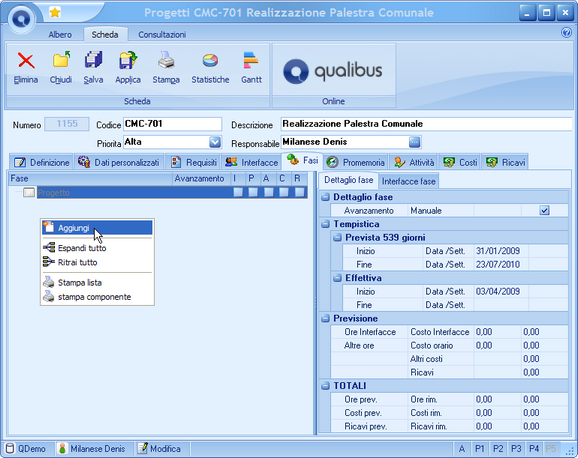Click the Applica toolbar icon
This screenshot has width=578, height=458.
click(128, 60)
